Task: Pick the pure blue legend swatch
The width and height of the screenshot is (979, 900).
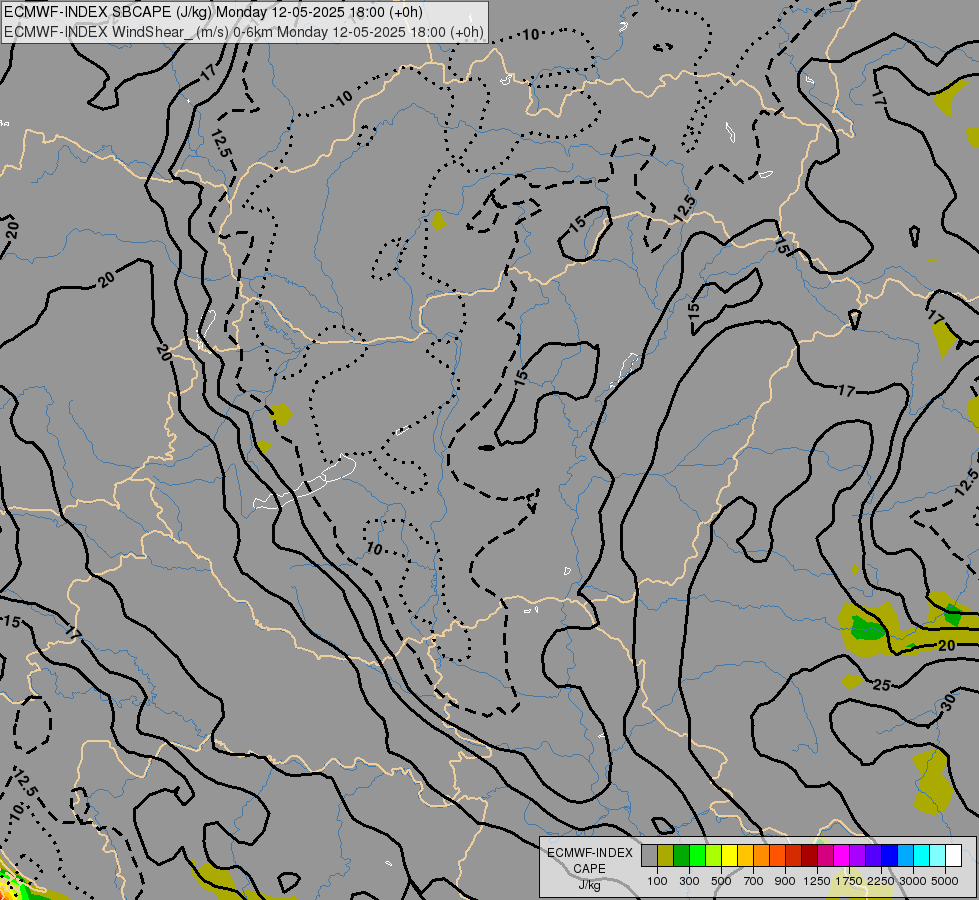Action: tap(890, 856)
